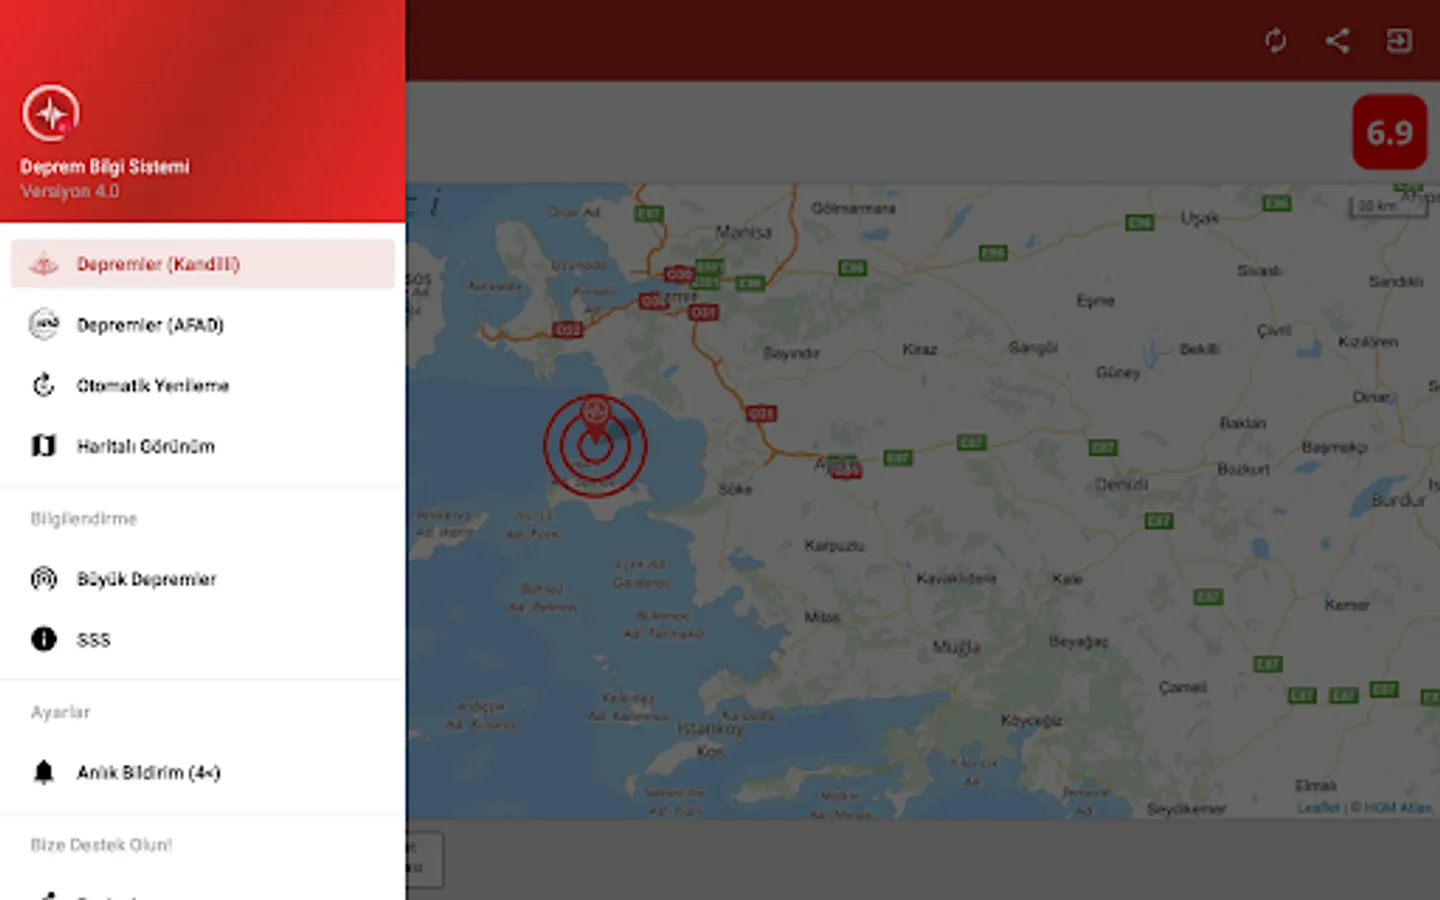The height and width of the screenshot is (900, 1440).
Task: Select the Depremler (AFAD) menu entry
Action: point(202,325)
